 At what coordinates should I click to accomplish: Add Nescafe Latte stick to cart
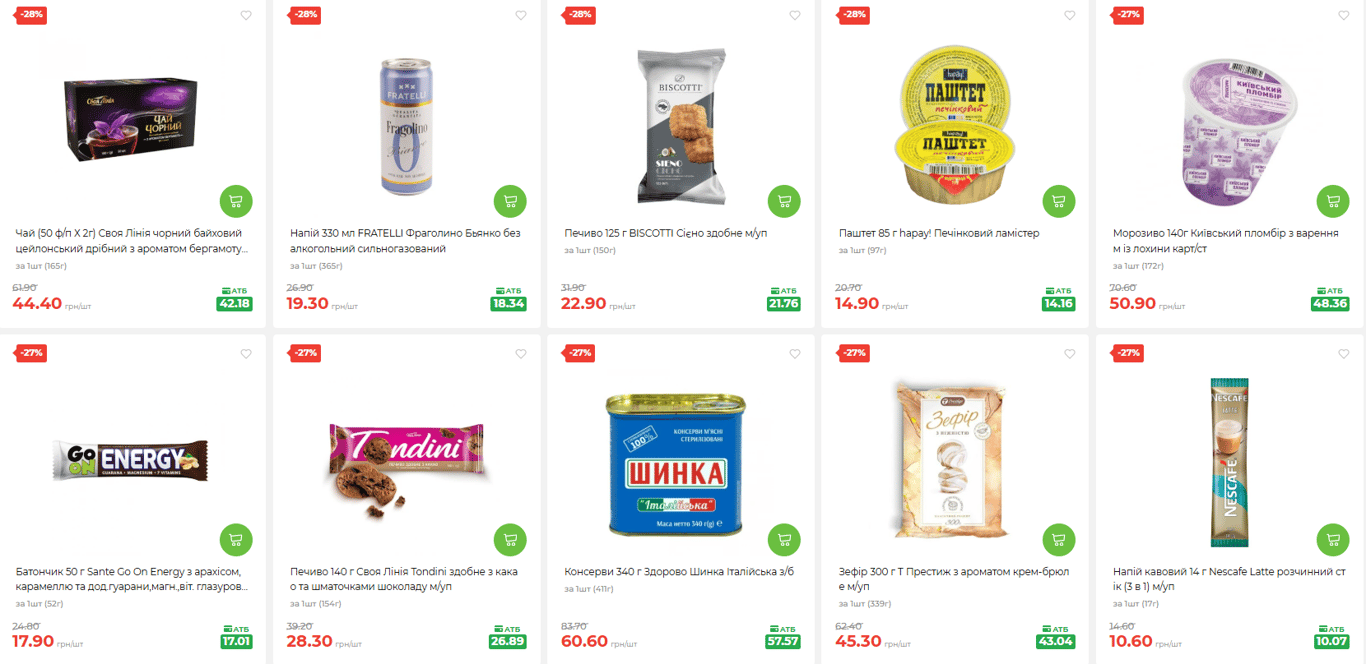[x=1333, y=539]
